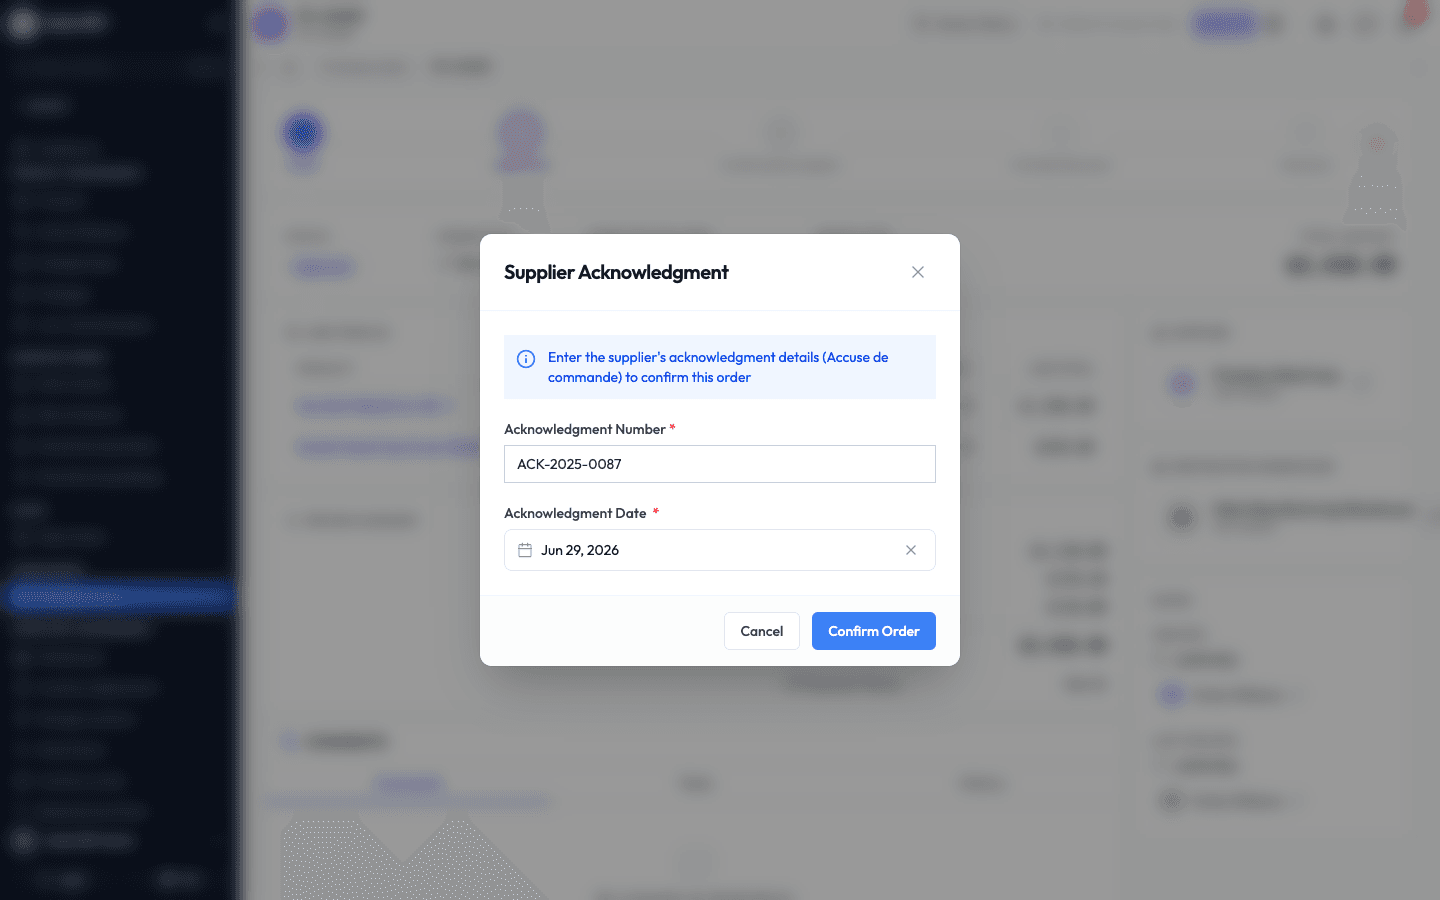Click the "Supplier Acknowledgment" dialog title
This screenshot has height=900, width=1440.
616,272
